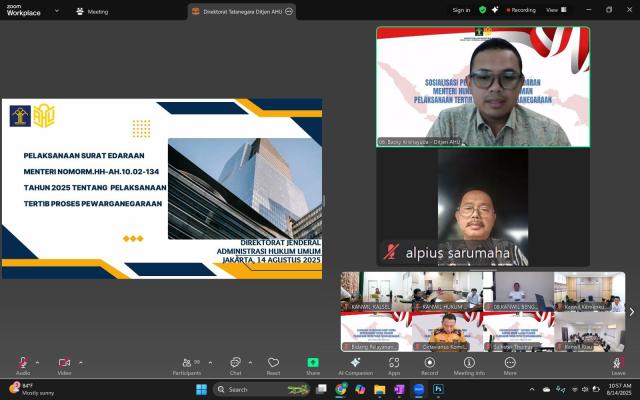640x400 pixels.
Task: Open the Participants panel
Action: [186, 364]
